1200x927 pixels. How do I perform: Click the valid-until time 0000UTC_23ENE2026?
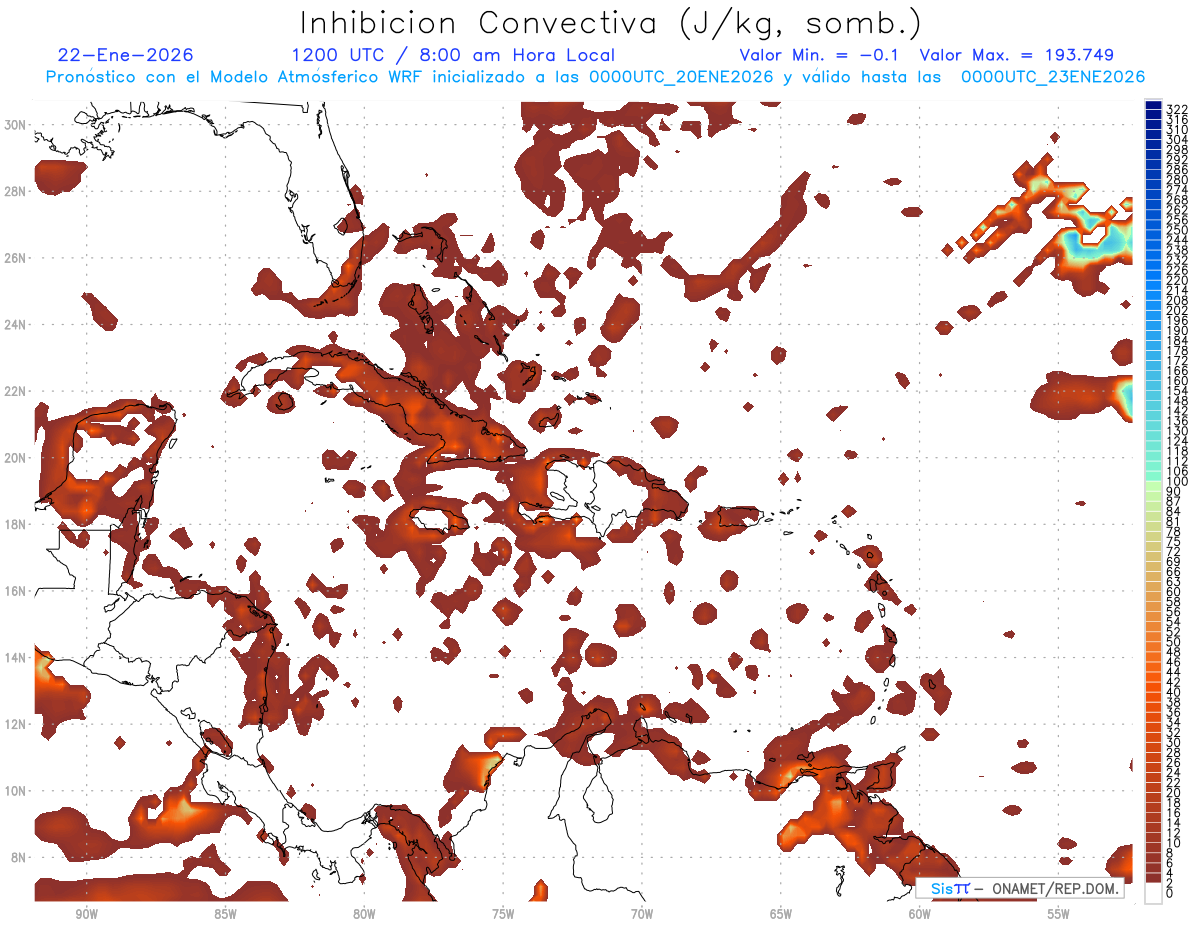click(x=1053, y=77)
